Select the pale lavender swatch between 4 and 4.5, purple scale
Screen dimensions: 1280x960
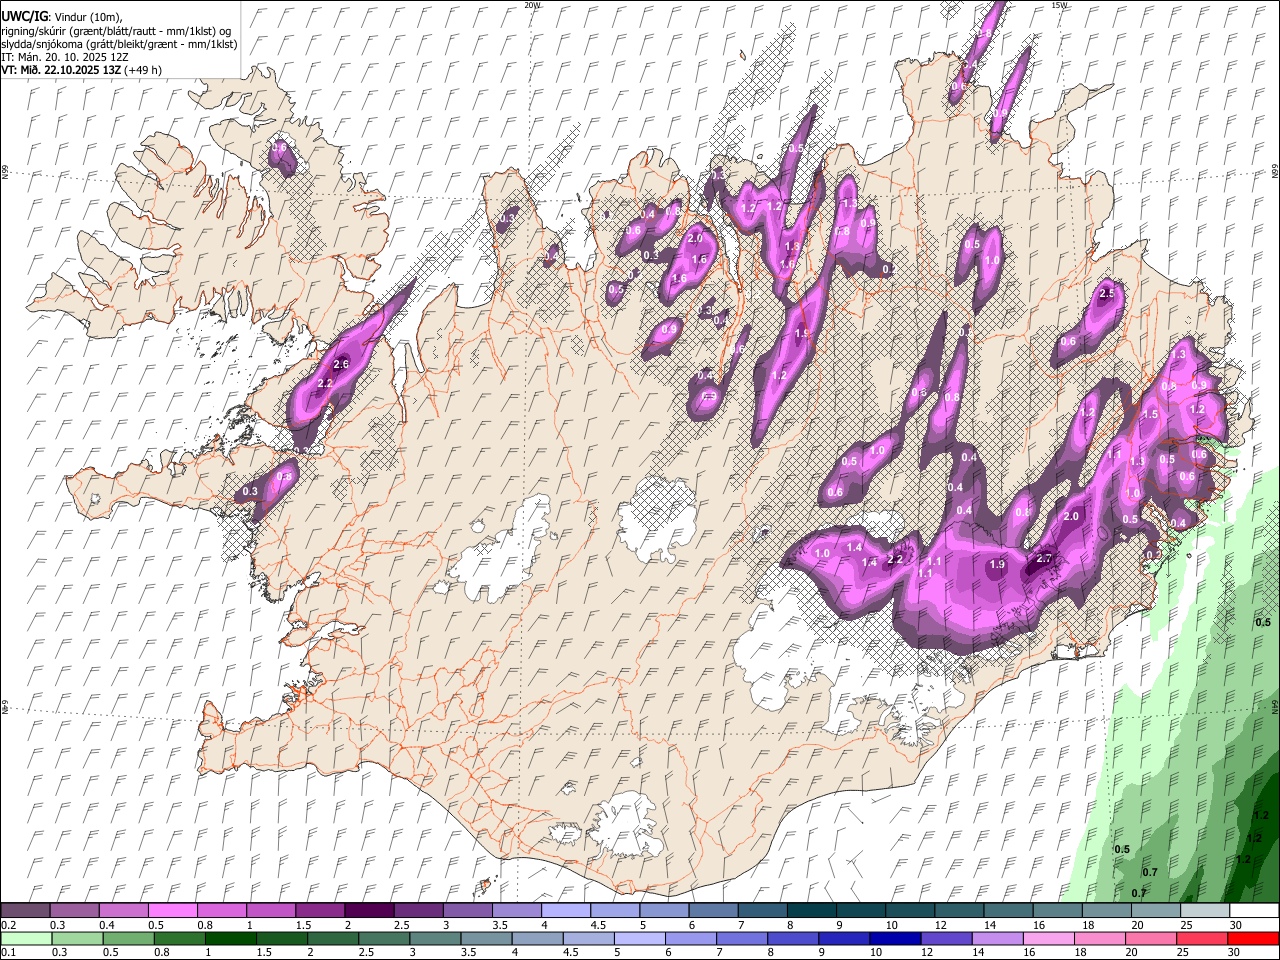coord(566,911)
